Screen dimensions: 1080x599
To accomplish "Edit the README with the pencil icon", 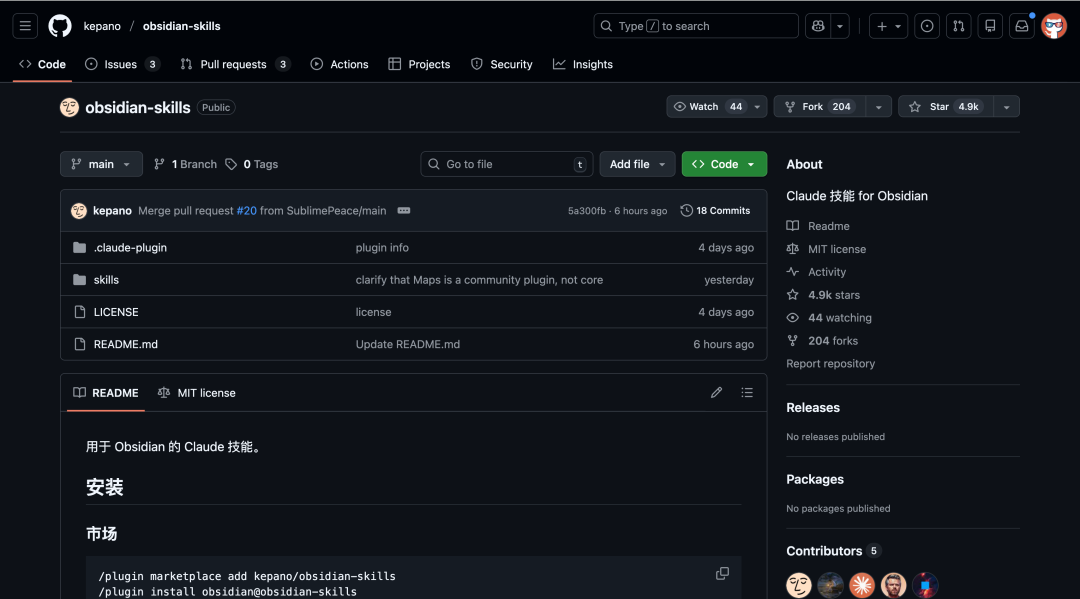I will coord(716,392).
